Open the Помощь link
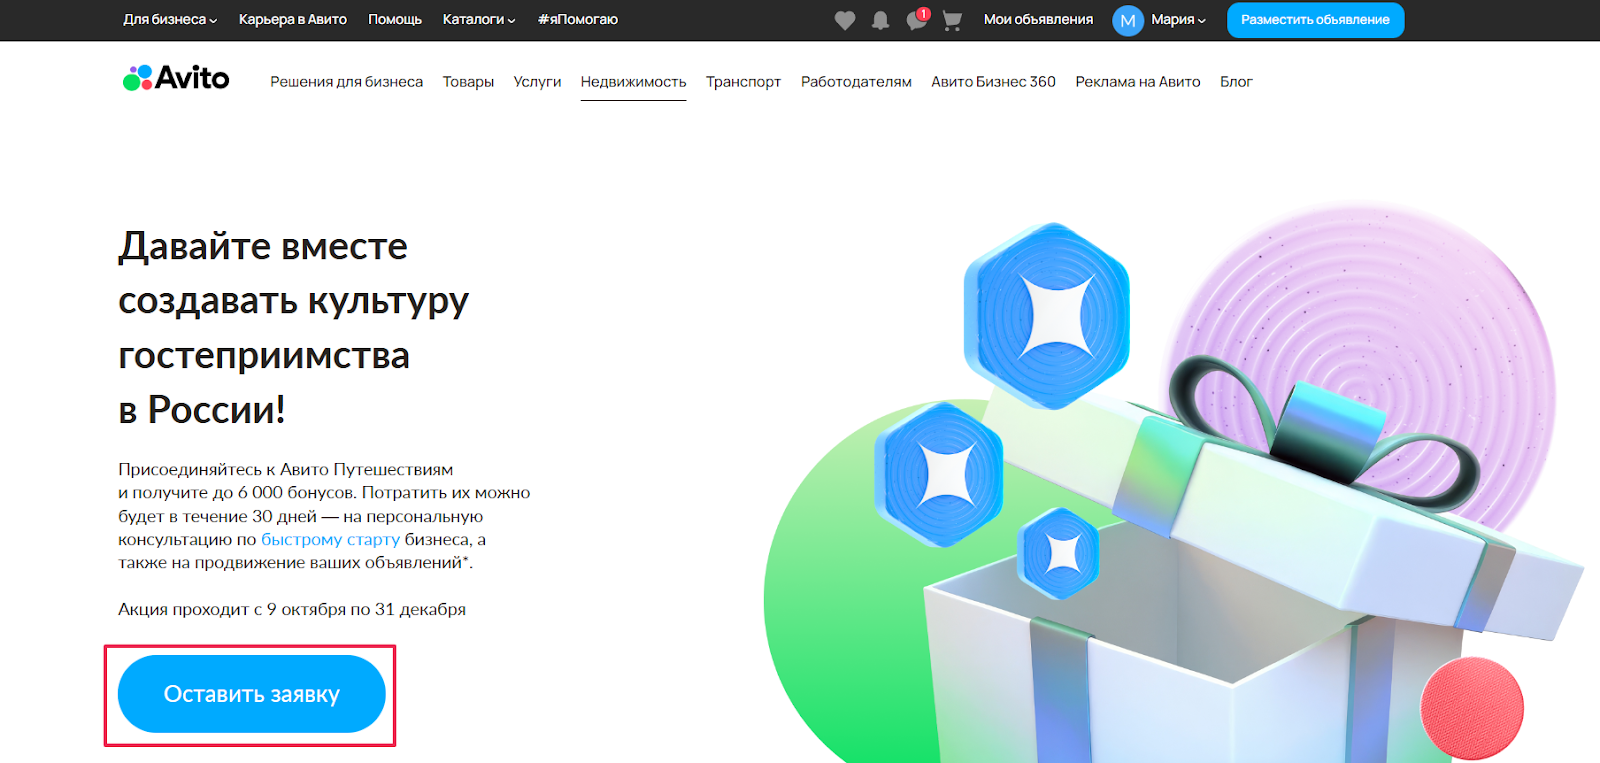Viewport: 1600px width, 763px height. coord(395,19)
